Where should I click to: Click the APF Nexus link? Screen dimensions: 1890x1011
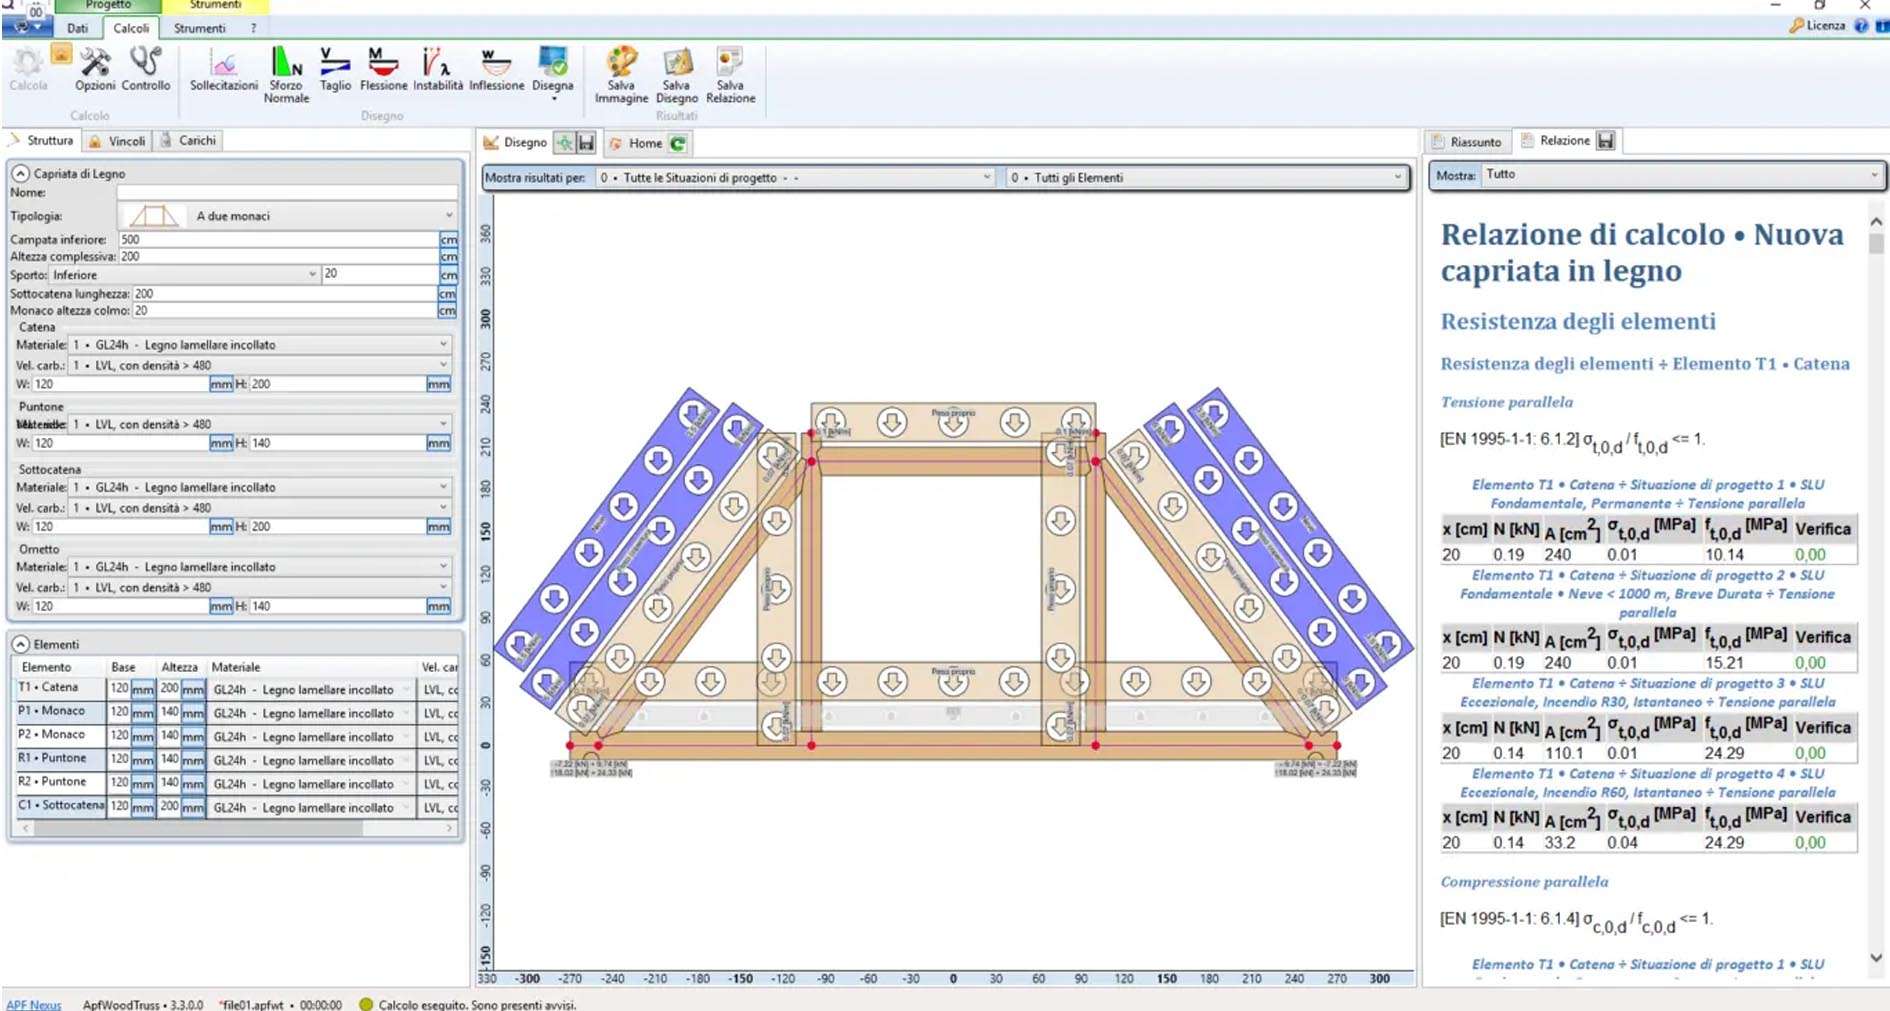[x=33, y=1004]
